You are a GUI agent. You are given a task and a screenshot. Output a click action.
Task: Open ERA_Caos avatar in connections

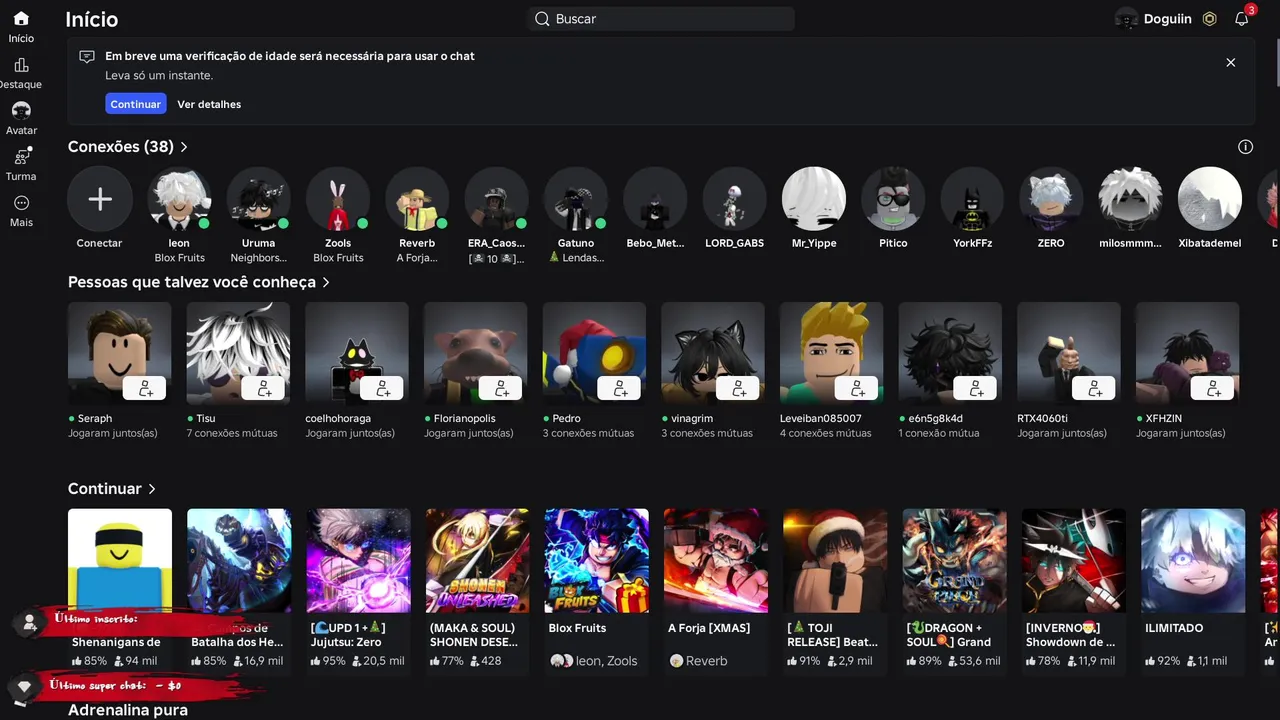496,199
